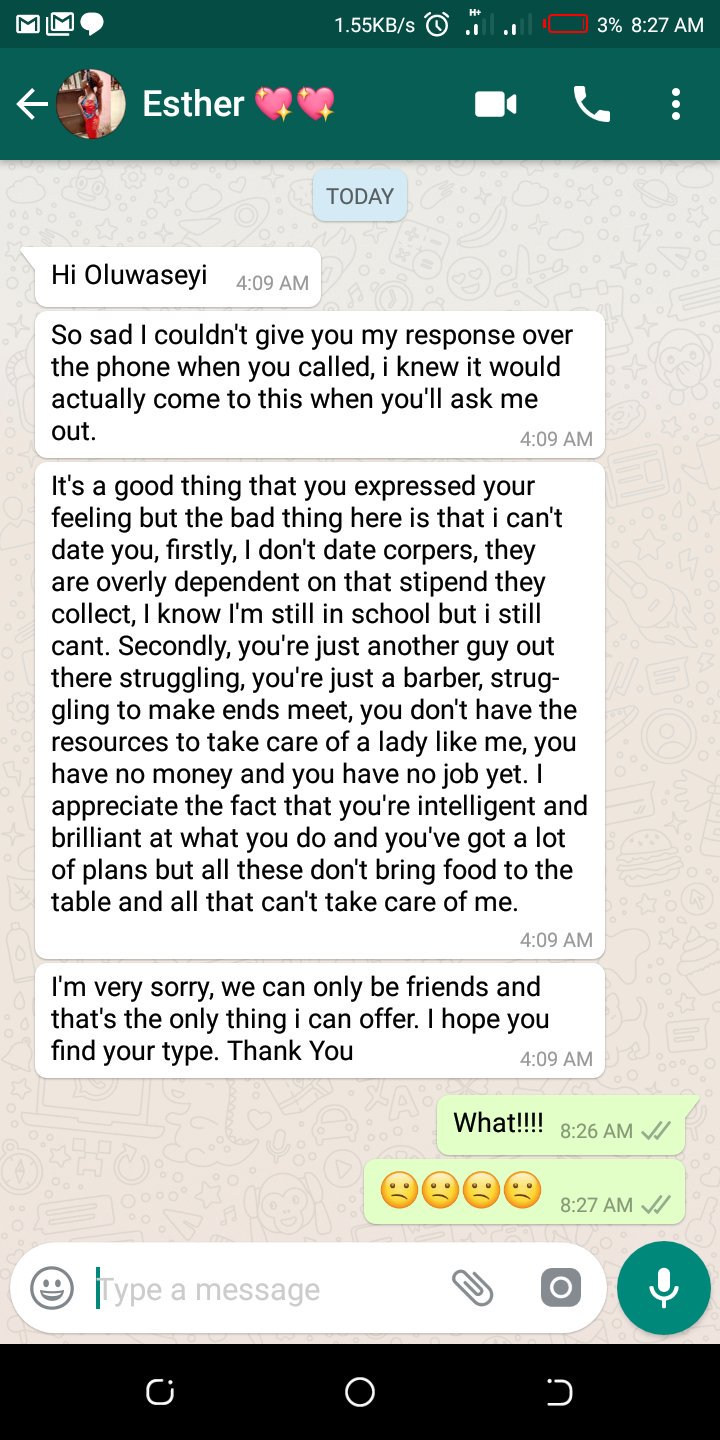This screenshot has width=720, height=1440.
Task: Open the three-dot chat options menu
Action: point(675,104)
